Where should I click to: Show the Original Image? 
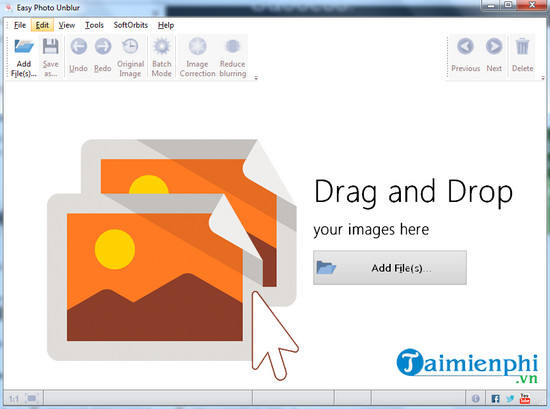tap(130, 57)
